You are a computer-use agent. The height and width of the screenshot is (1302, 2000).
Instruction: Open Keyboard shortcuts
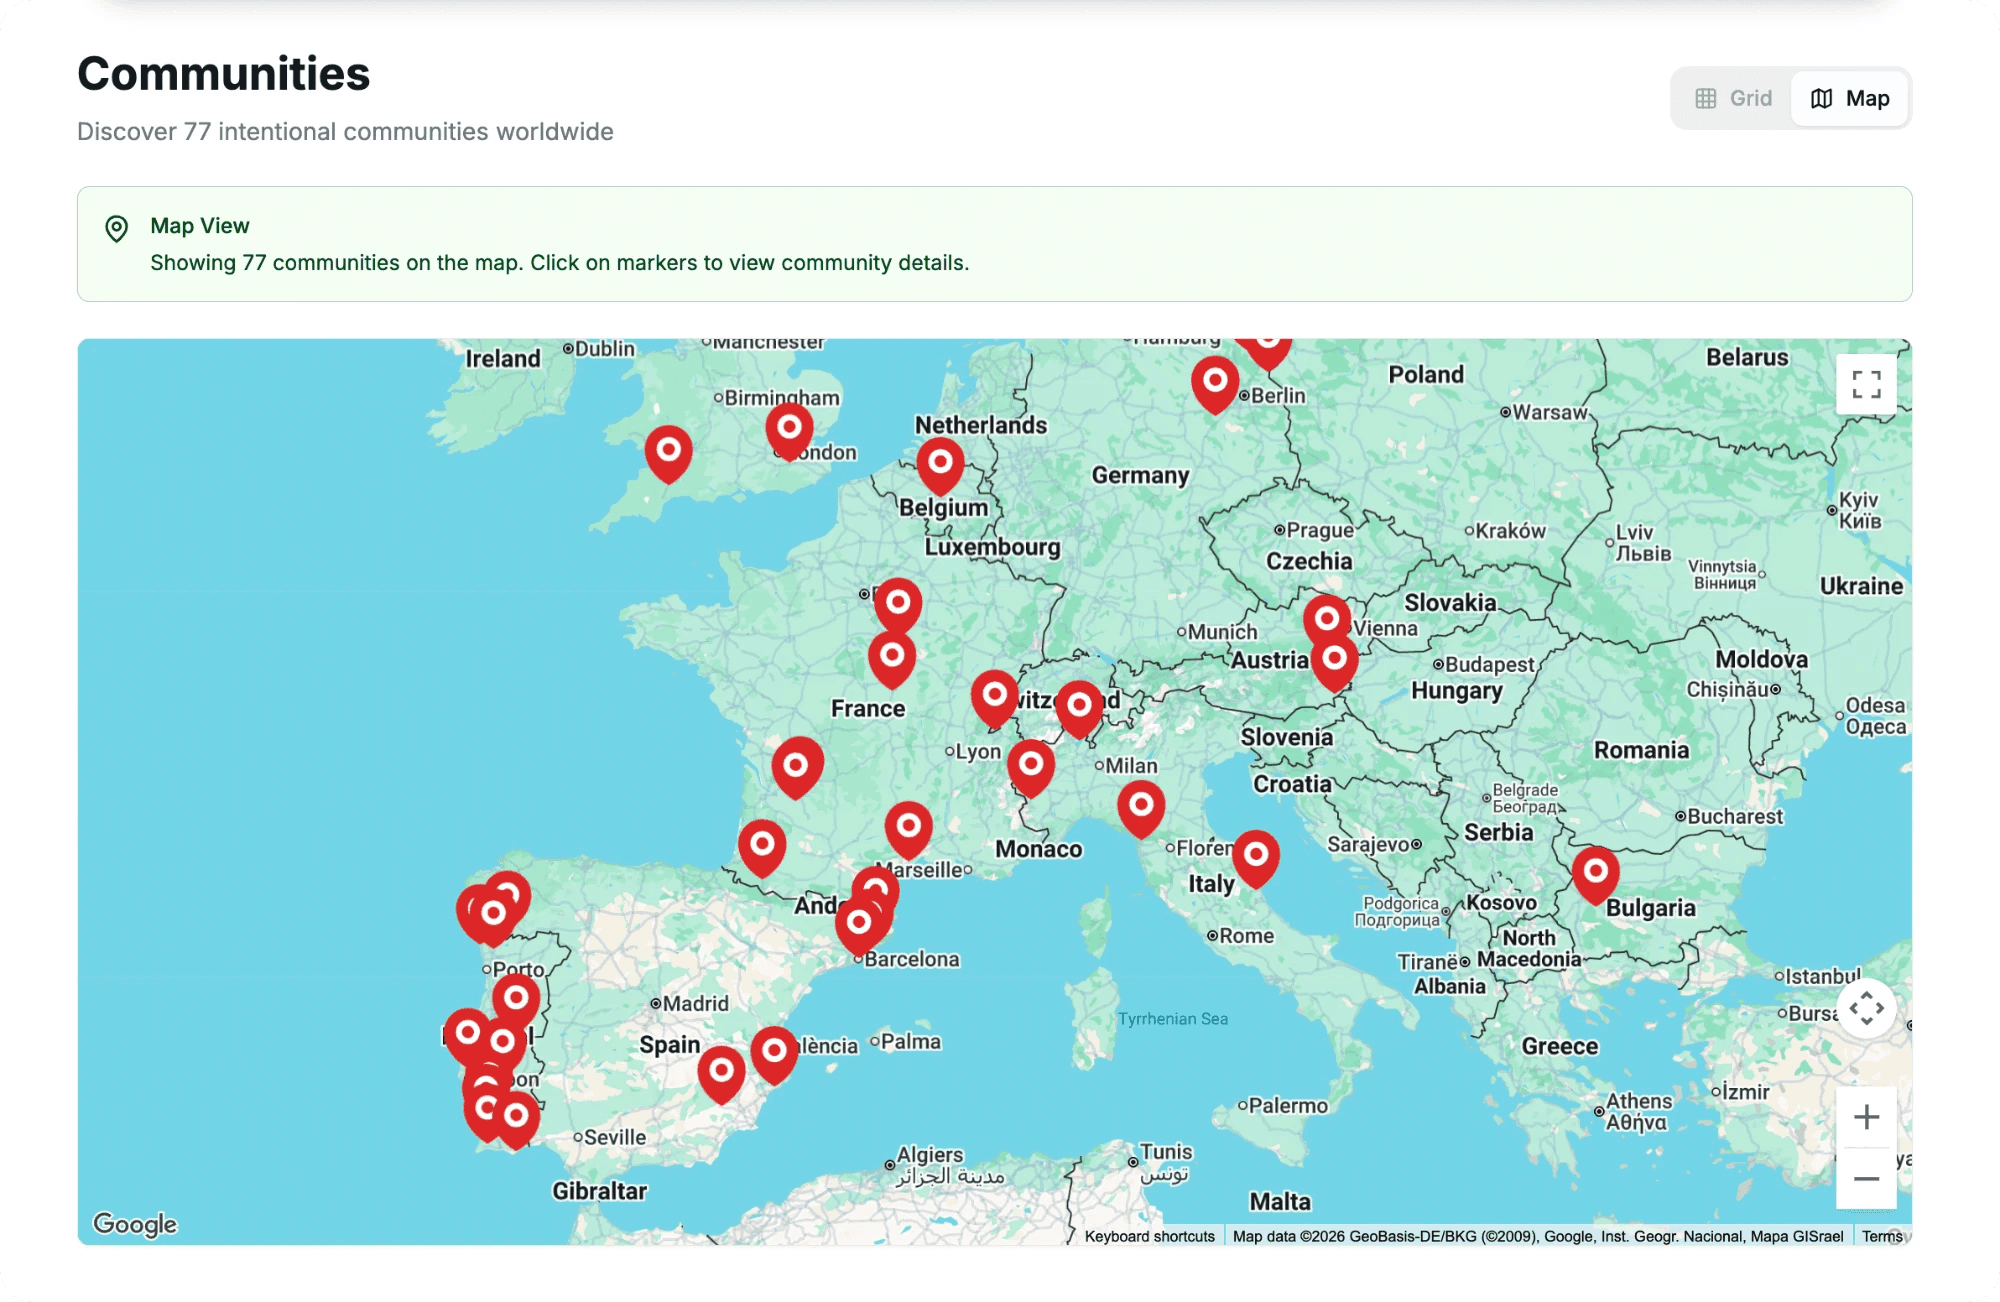(x=1150, y=1236)
